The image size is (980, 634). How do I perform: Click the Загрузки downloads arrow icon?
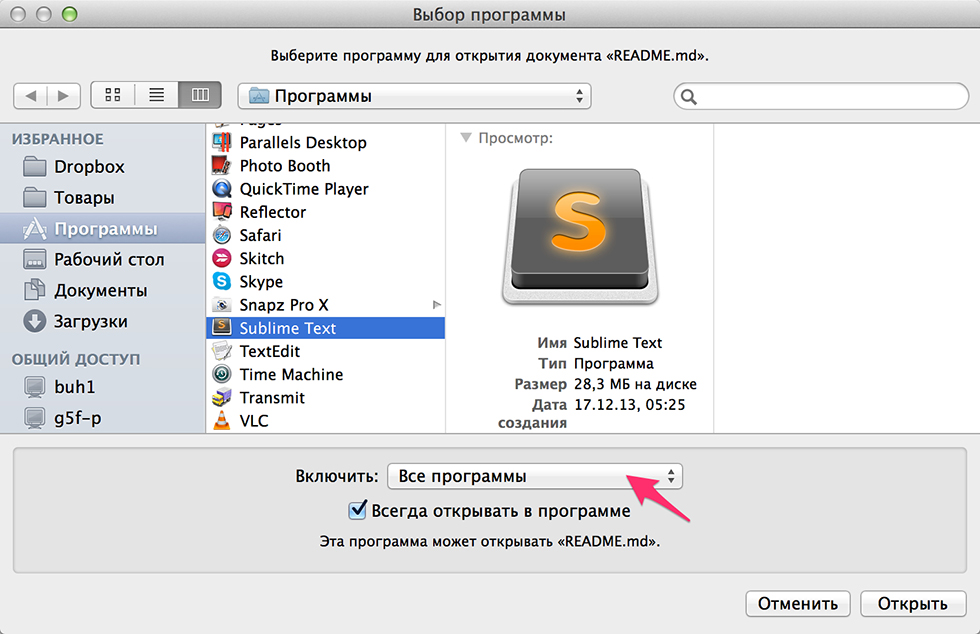pos(34,321)
